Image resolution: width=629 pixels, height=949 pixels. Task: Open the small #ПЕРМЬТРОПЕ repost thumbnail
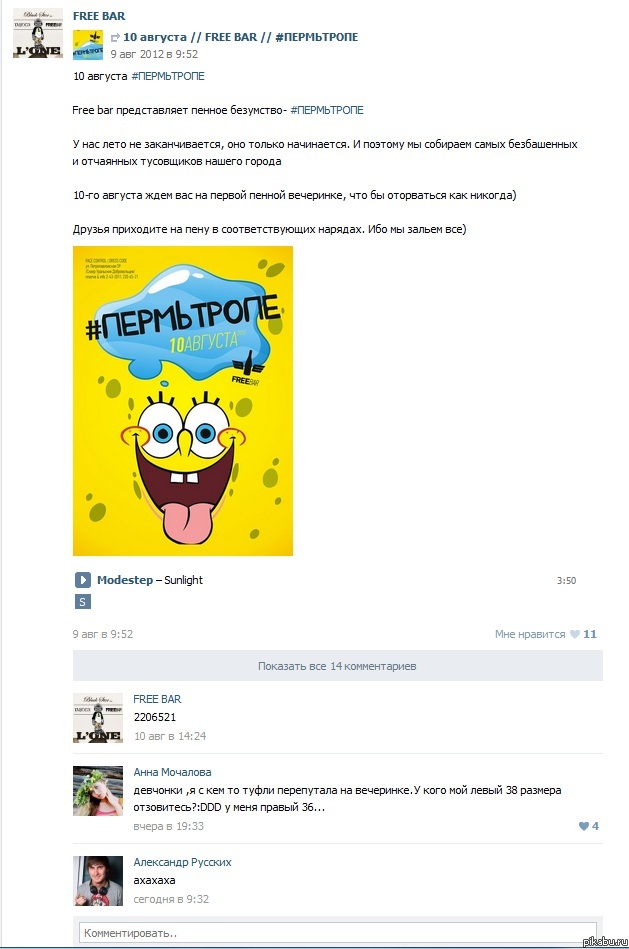coord(88,45)
